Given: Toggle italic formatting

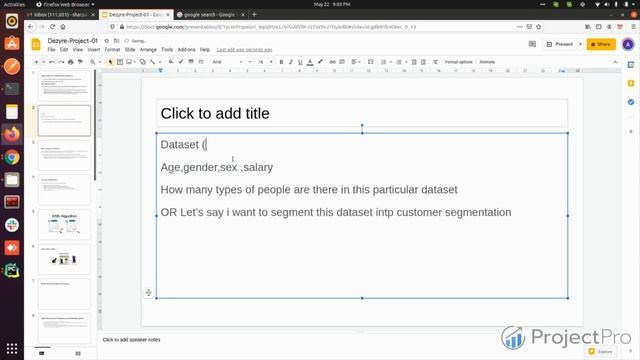Looking at the screenshot, I should [291, 62].
